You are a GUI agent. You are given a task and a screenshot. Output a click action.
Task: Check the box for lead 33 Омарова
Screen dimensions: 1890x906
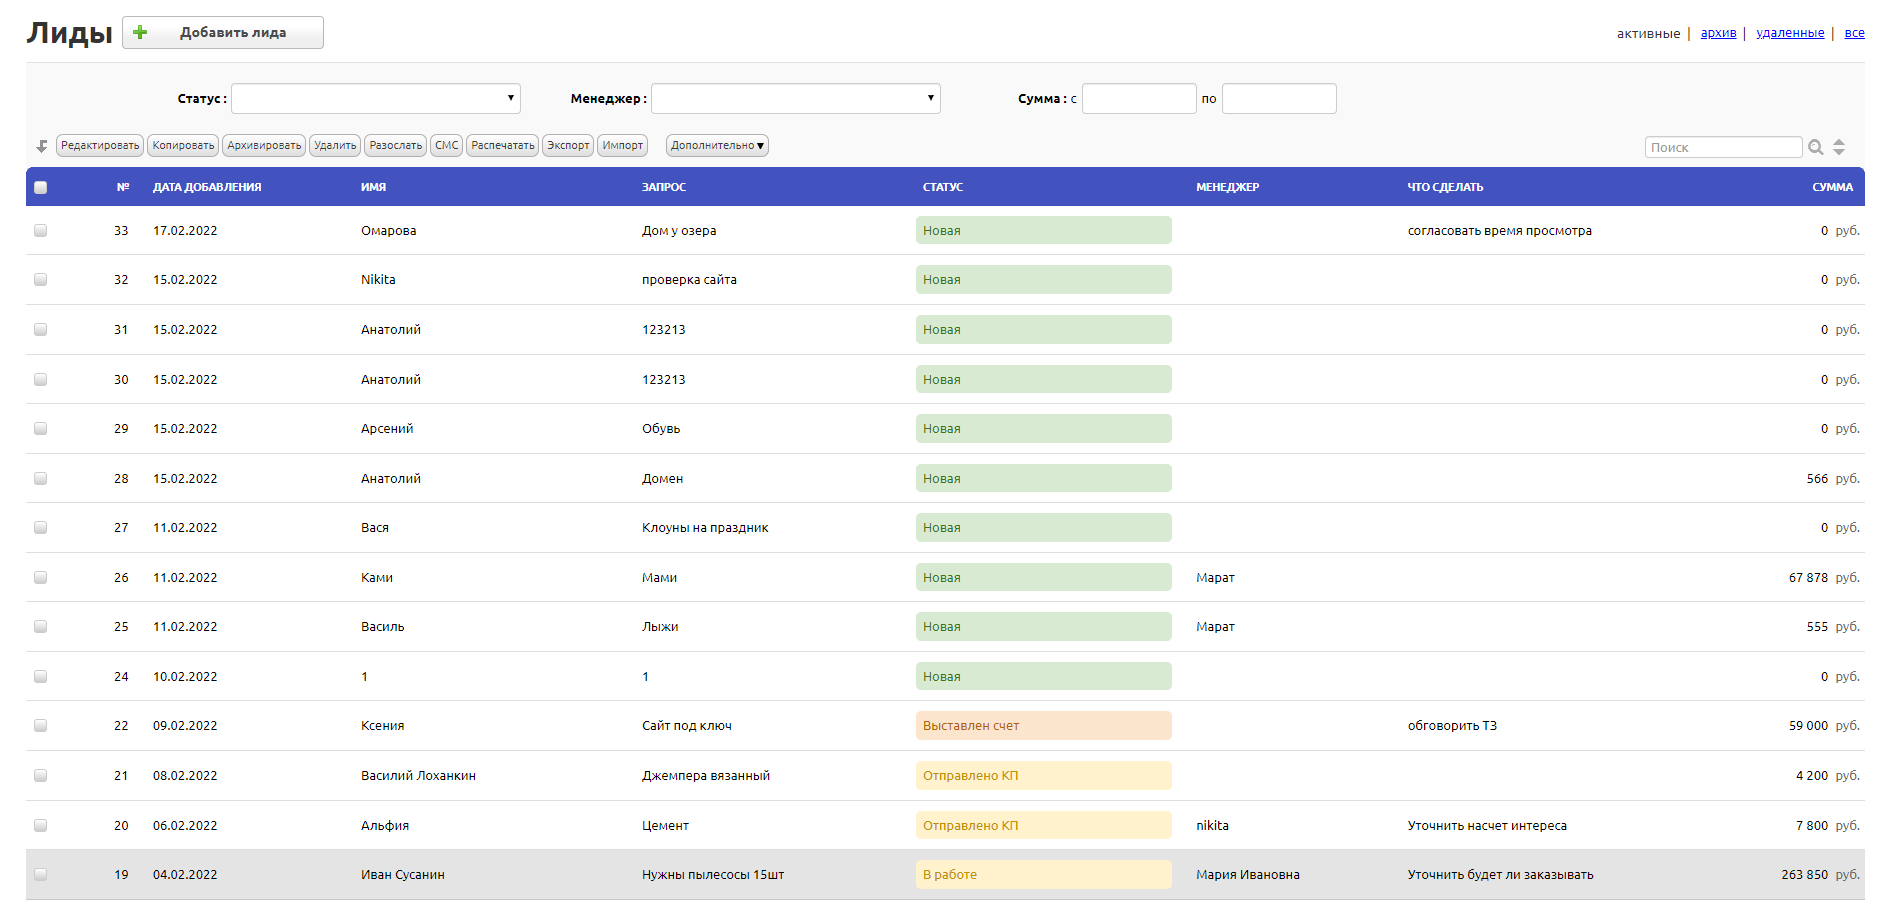(x=41, y=230)
